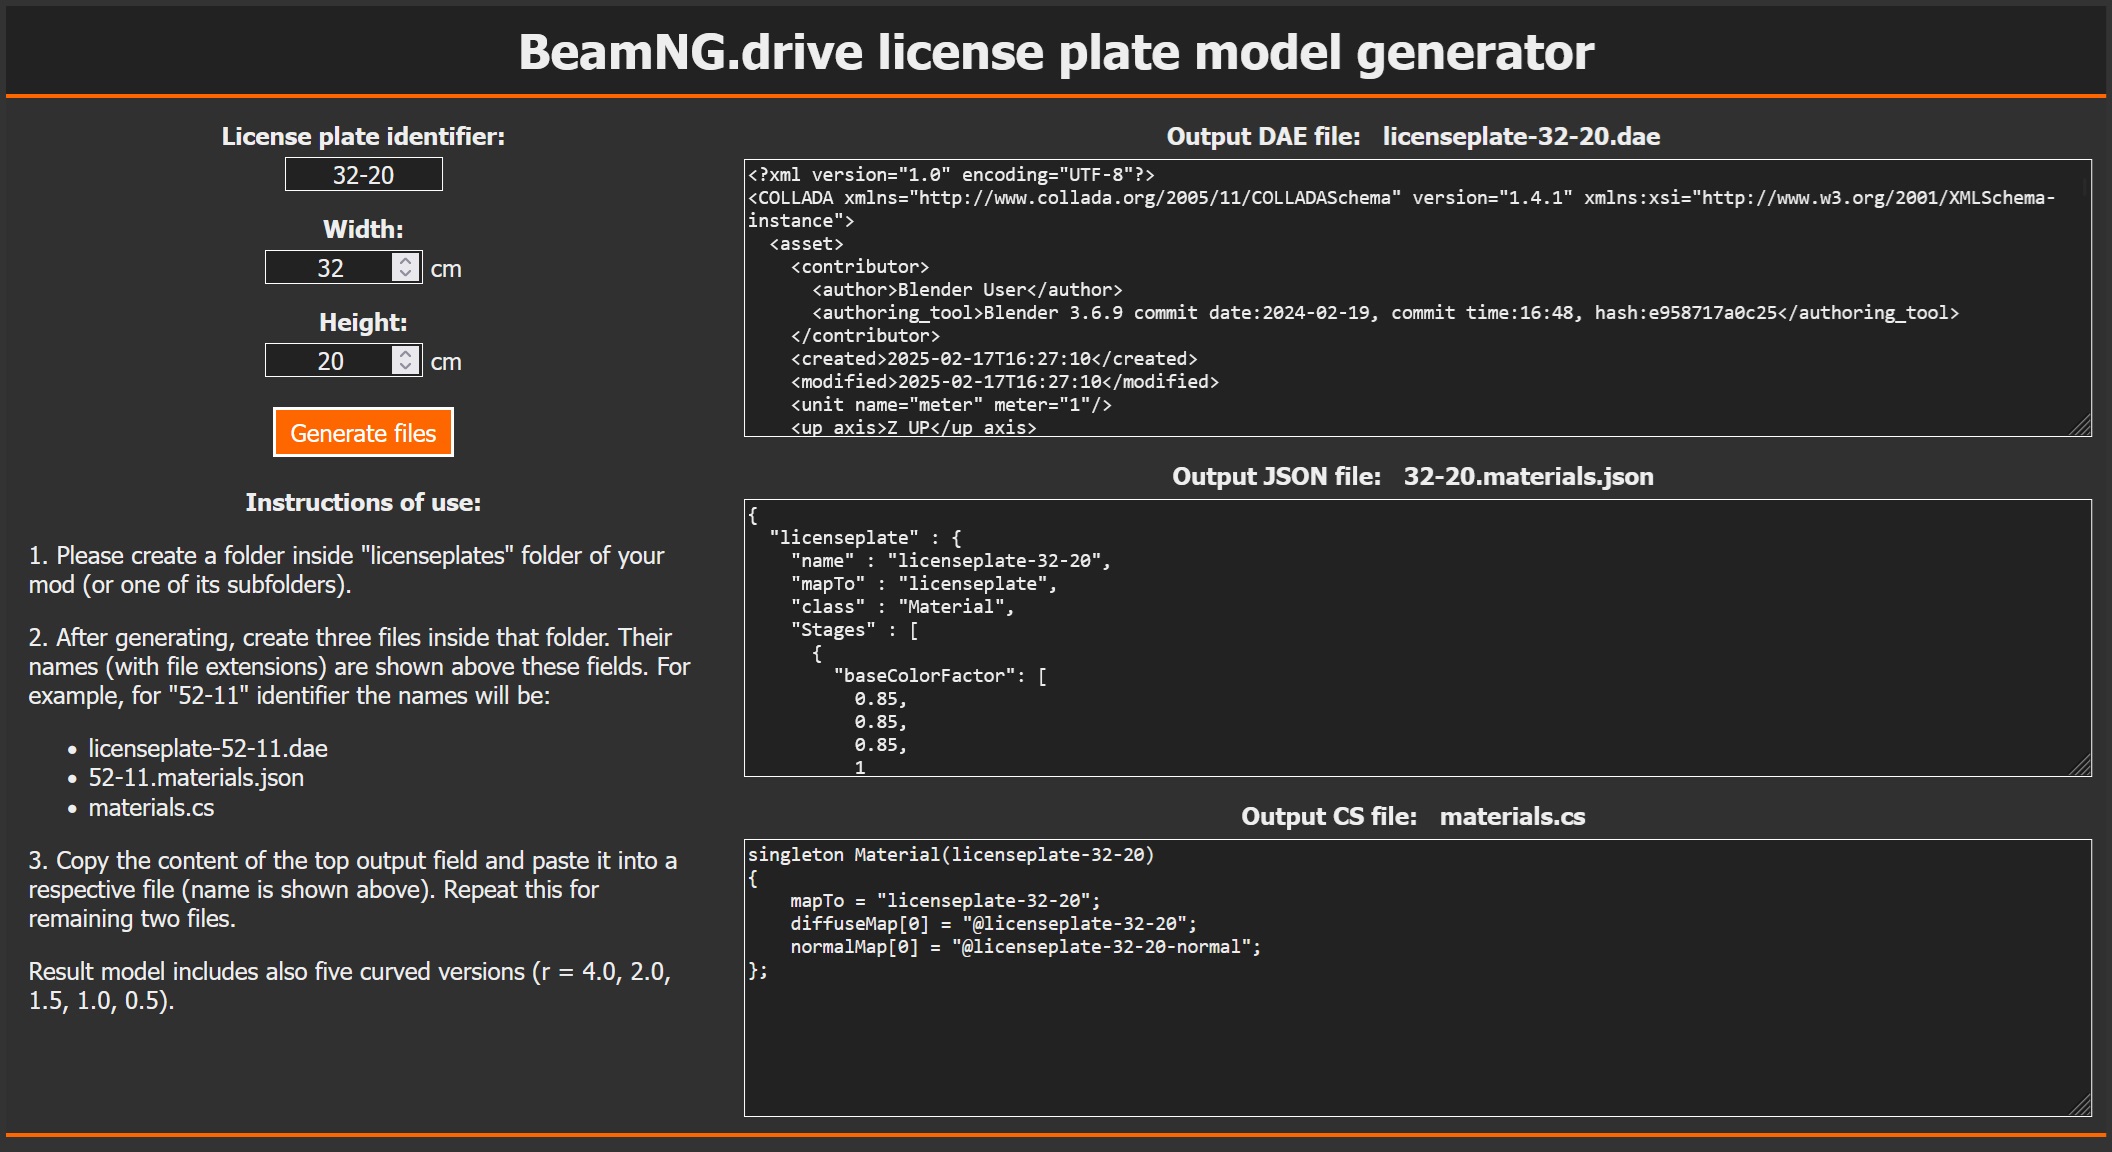Click into the Output JSON file text area
Image resolution: width=2112 pixels, height=1152 pixels.
(x=1400, y=640)
